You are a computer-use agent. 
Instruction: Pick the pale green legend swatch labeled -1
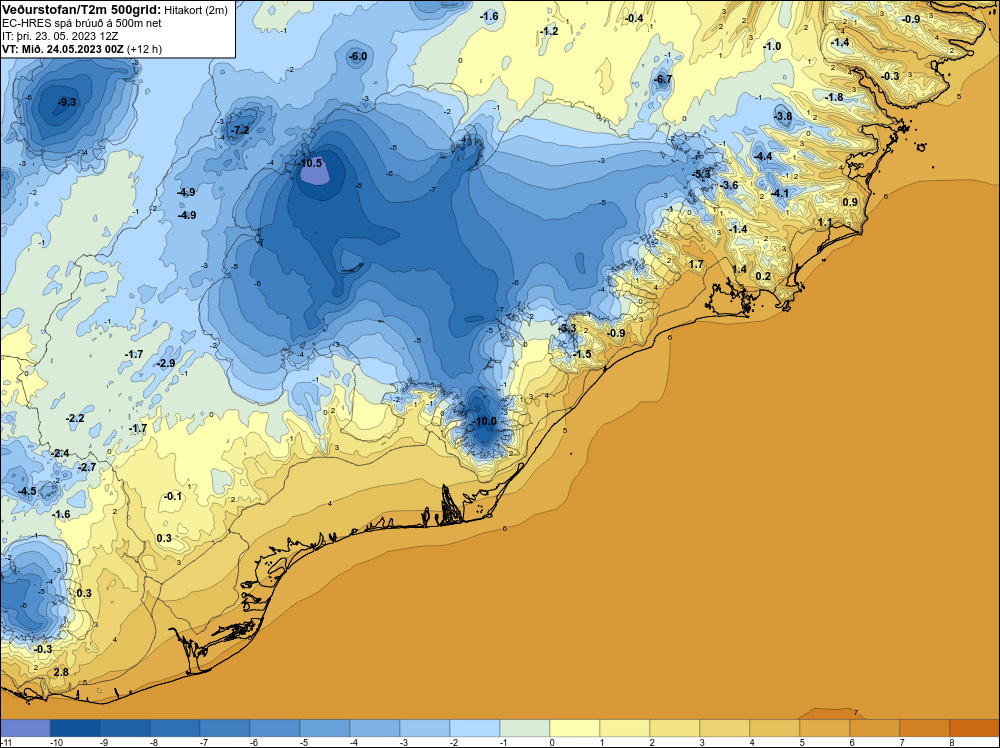[525, 728]
